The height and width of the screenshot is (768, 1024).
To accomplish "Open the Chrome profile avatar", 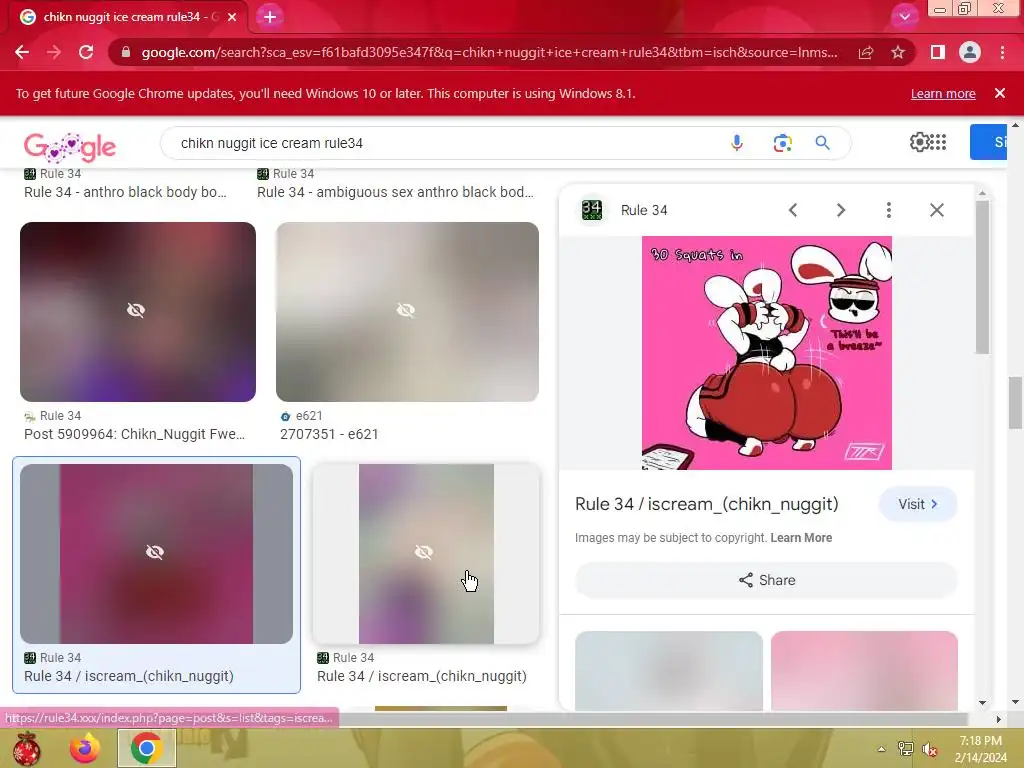I will coord(970,52).
